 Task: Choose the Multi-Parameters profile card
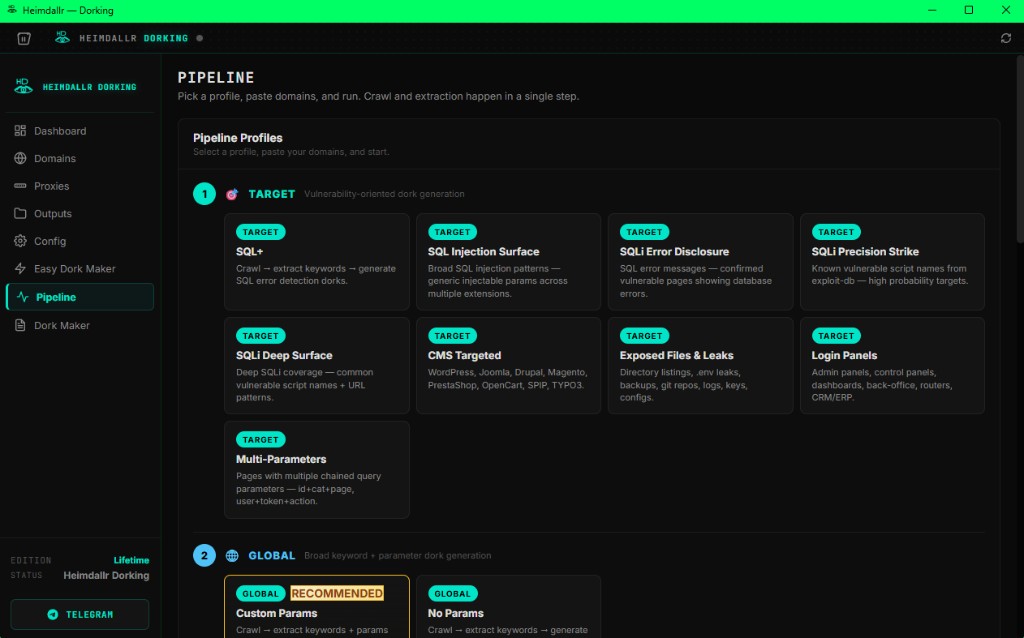click(317, 470)
